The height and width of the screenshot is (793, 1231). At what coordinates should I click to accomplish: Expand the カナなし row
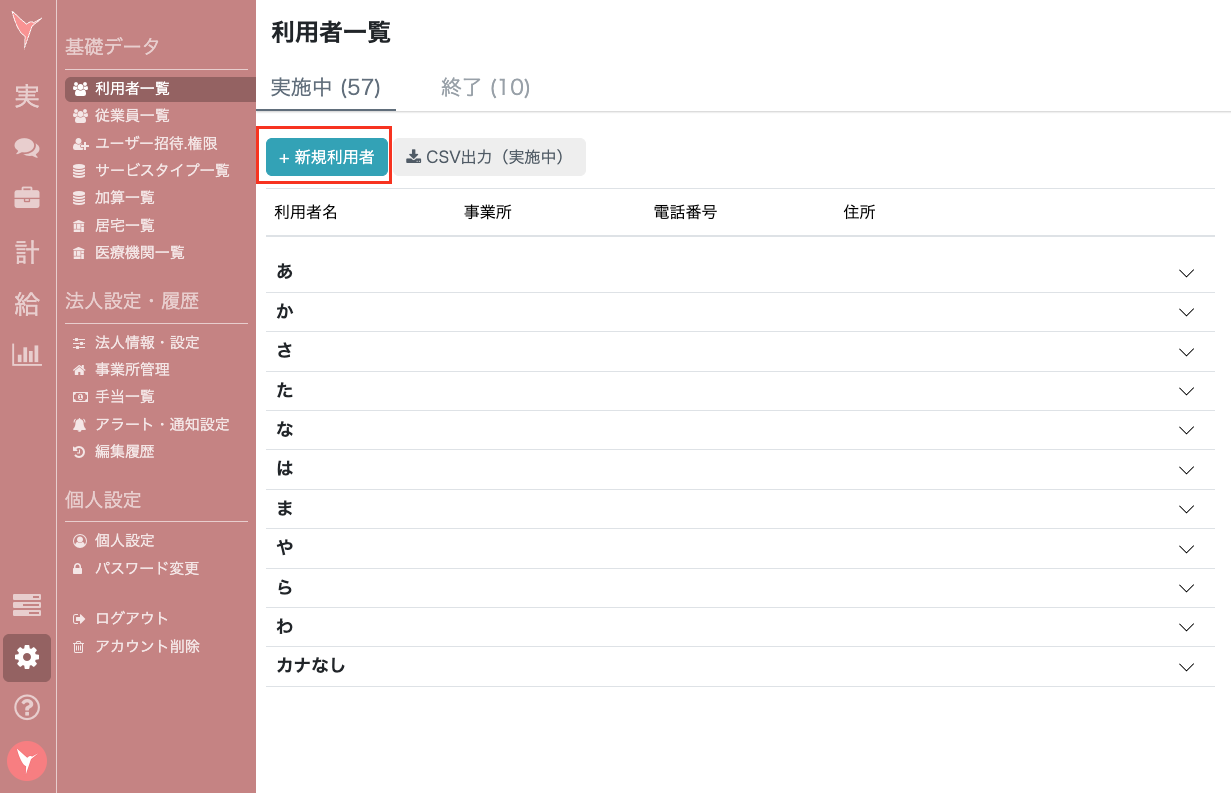click(x=1186, y=666)
